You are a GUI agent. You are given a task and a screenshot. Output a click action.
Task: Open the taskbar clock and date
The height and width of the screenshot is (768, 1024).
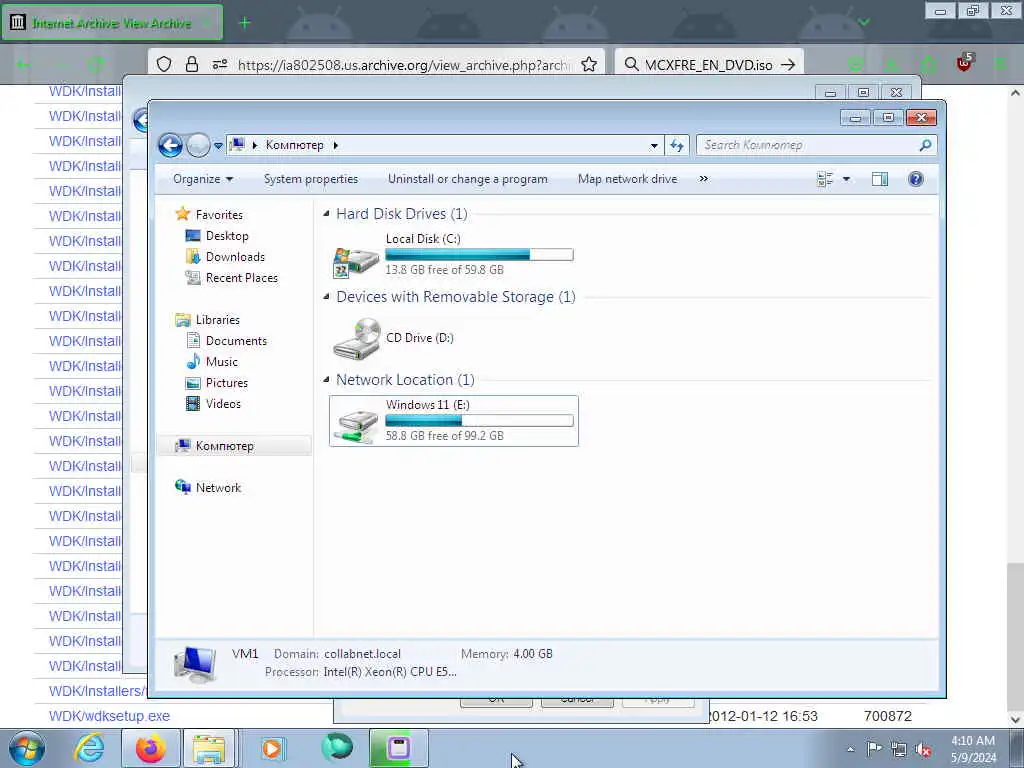click(x=973, y=749)
